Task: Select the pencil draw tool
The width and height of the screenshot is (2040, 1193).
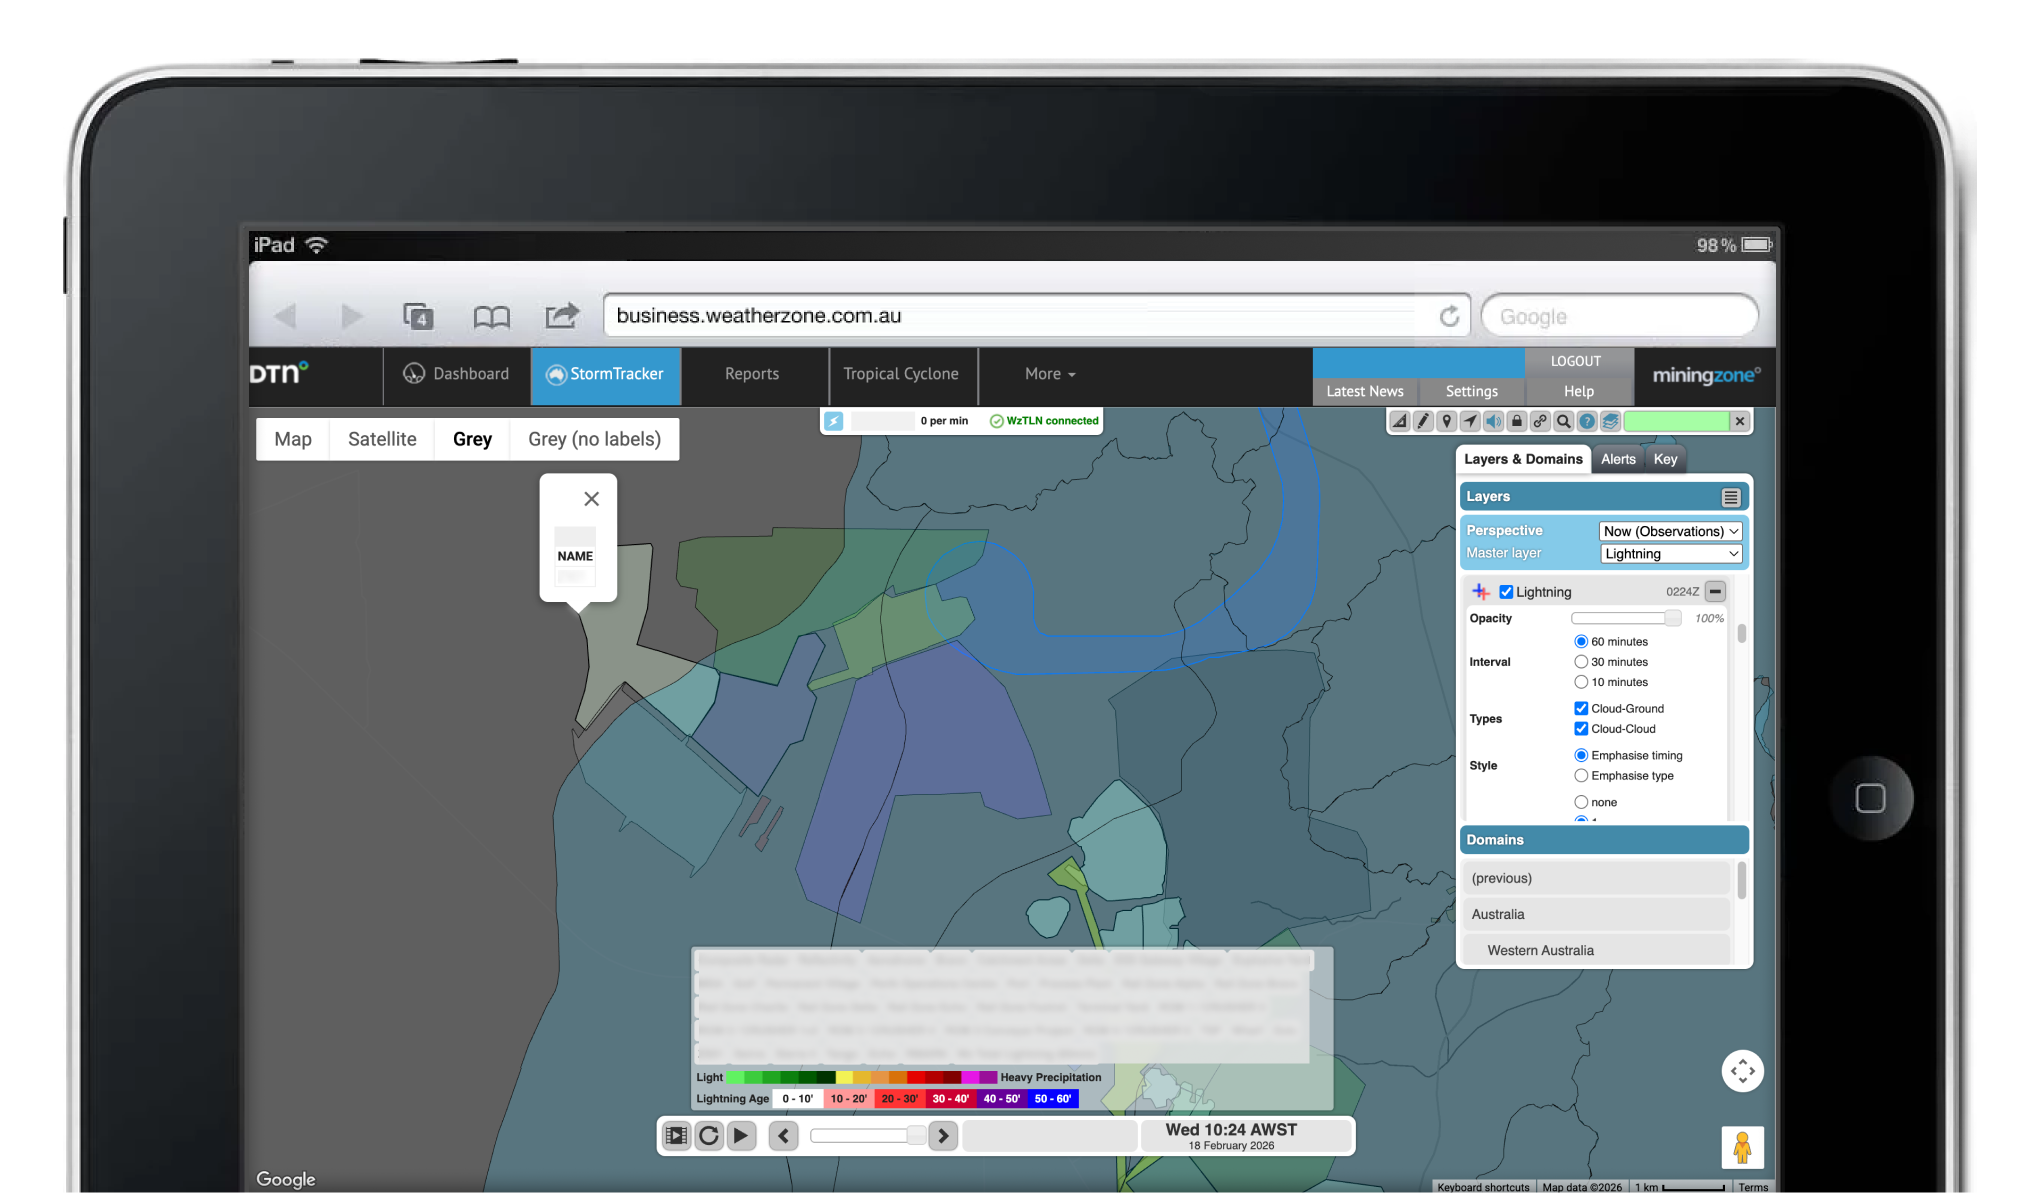Action: coord(1423,422)
